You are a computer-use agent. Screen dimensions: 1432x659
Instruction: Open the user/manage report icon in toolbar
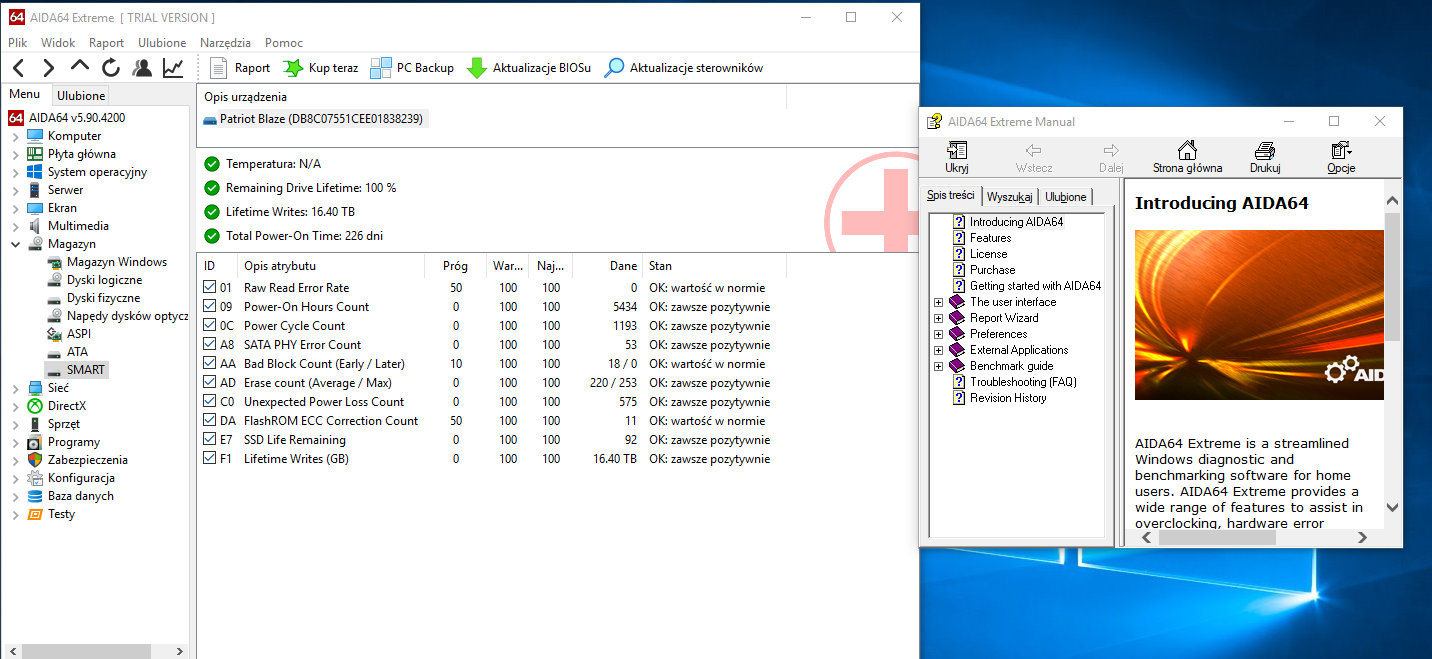[142, 68]
